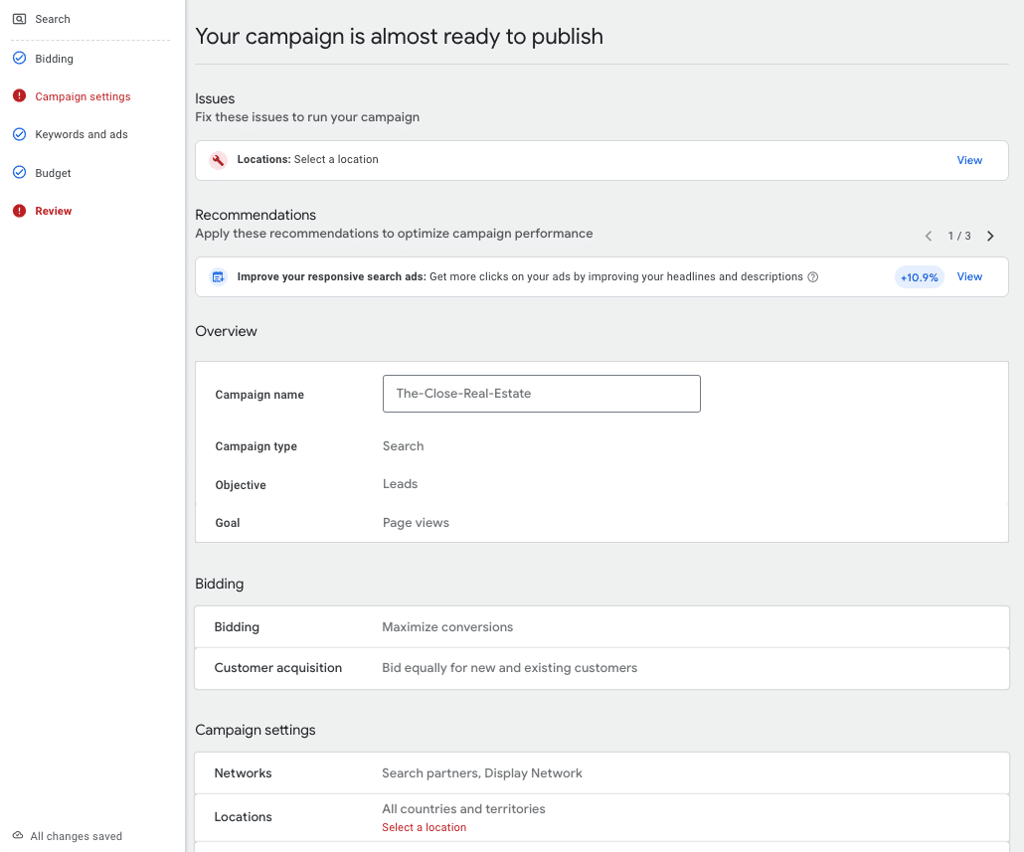The width and height of the screenshot is (1024, 852).
Task: Click the Customer acquisition row
Action: (x=601, y=668)
